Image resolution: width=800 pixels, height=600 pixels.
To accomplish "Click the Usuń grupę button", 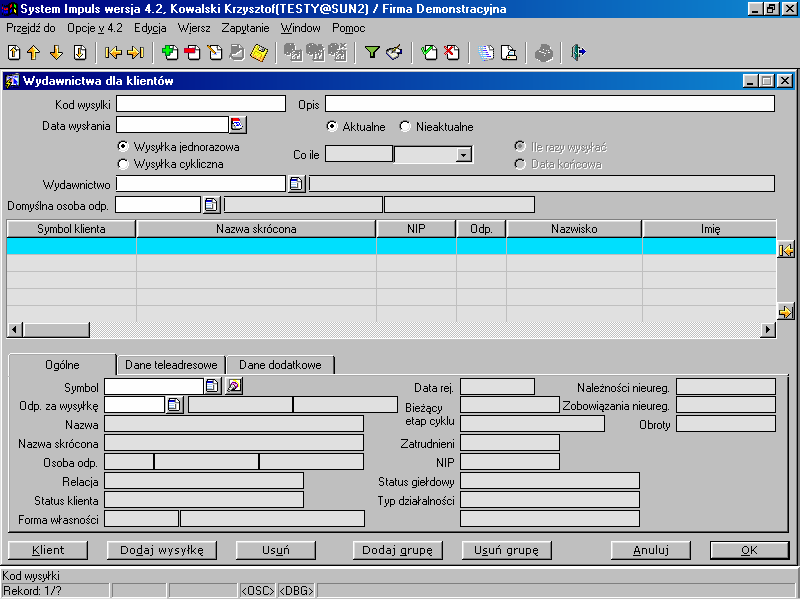I will pyautogui.click(x=506, y=550).
